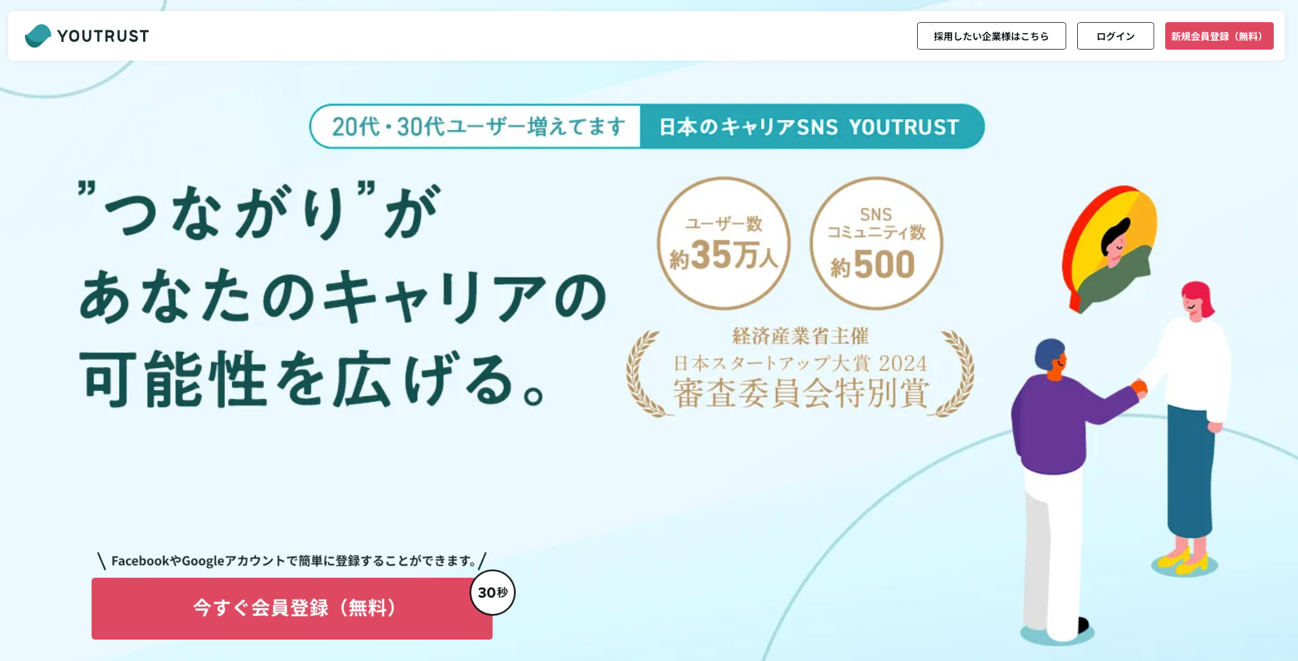
Task: Click the ユーザー数 約35万人 circle badge
Action: (723, 243)
